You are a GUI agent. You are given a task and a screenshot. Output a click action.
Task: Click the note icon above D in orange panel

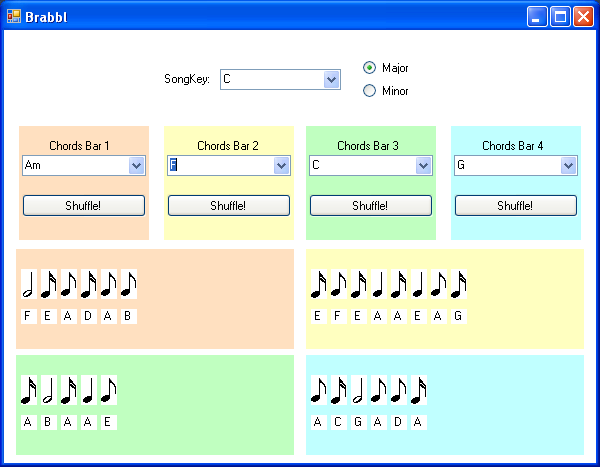tap(88, 284)
